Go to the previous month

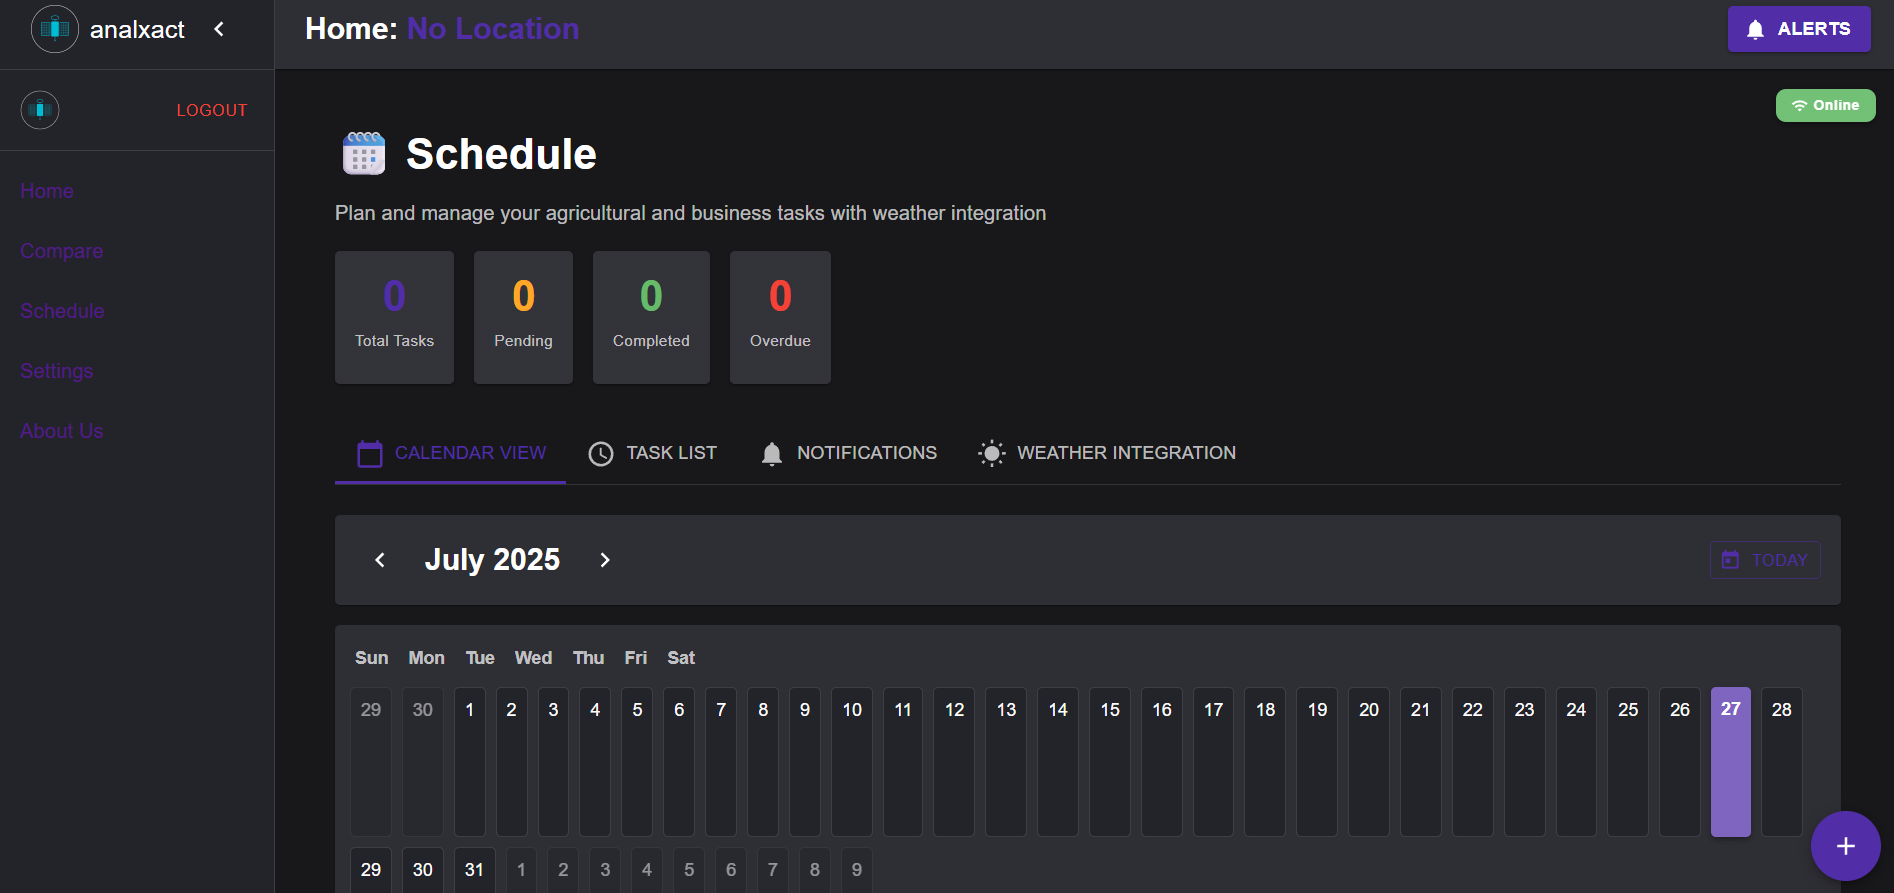click(x=380, y=560)
